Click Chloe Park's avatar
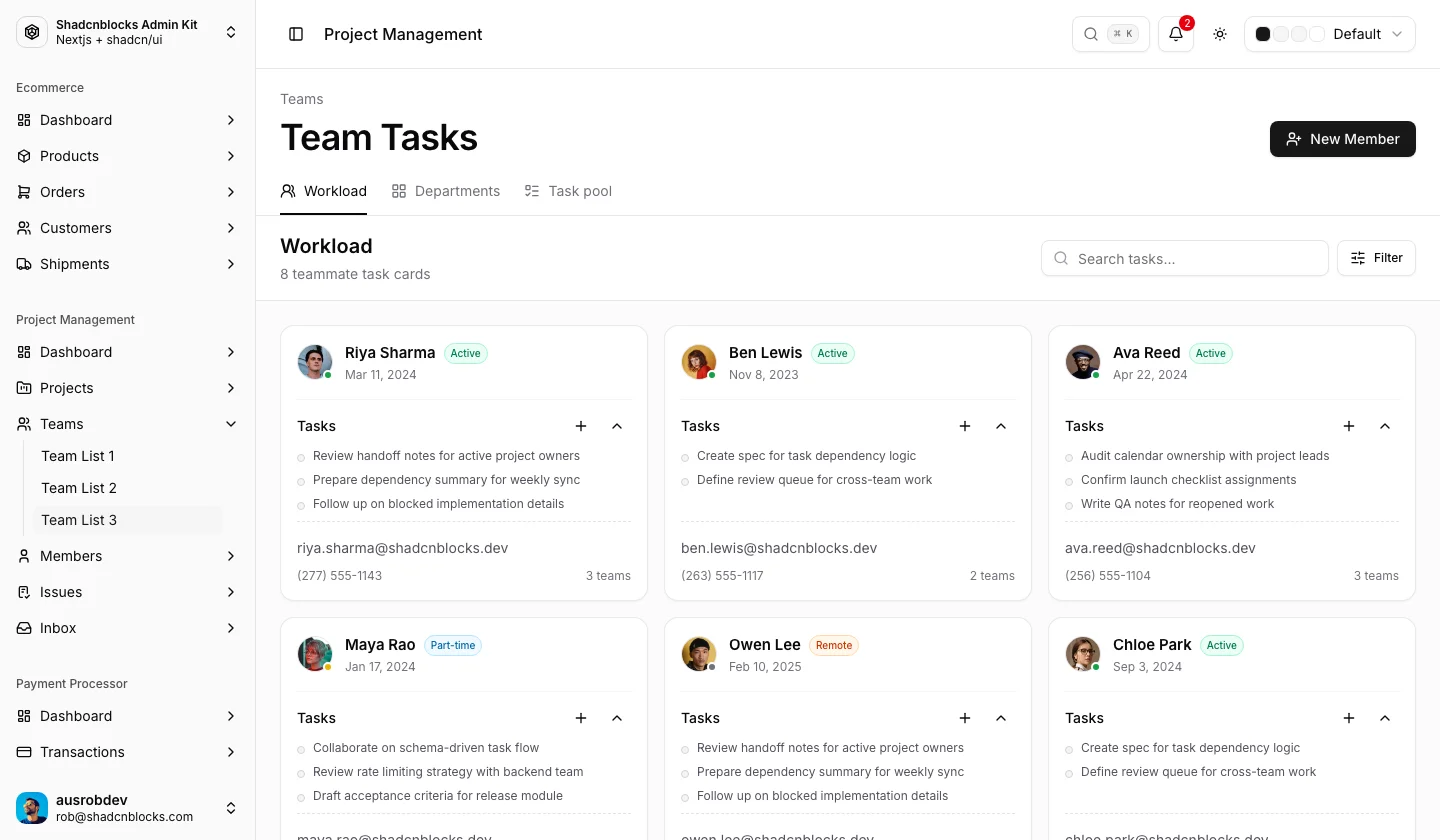 (x=1083, y=654)
